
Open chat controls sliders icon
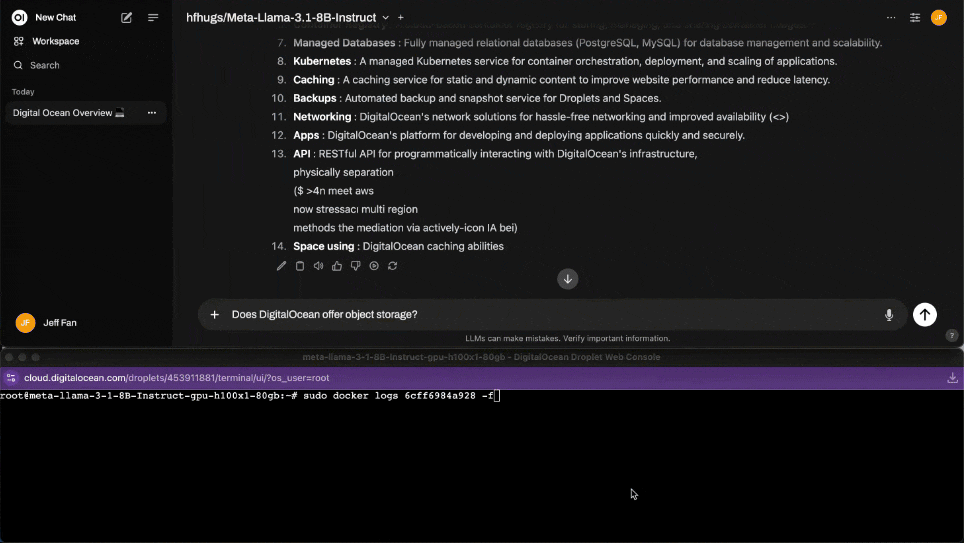915,18
